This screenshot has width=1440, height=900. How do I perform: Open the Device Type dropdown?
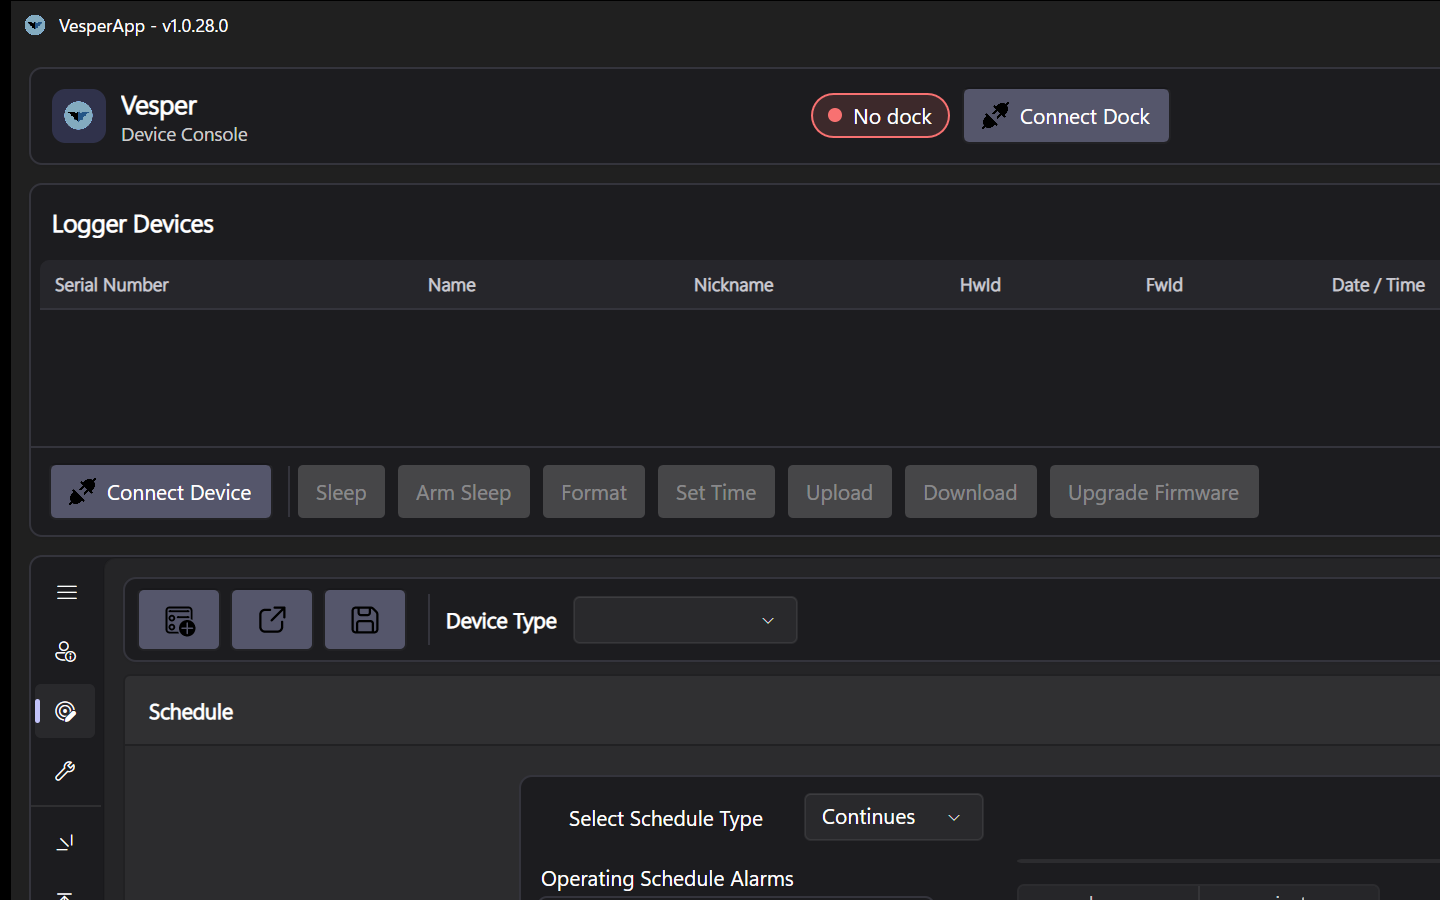click(x=685, y=620)
